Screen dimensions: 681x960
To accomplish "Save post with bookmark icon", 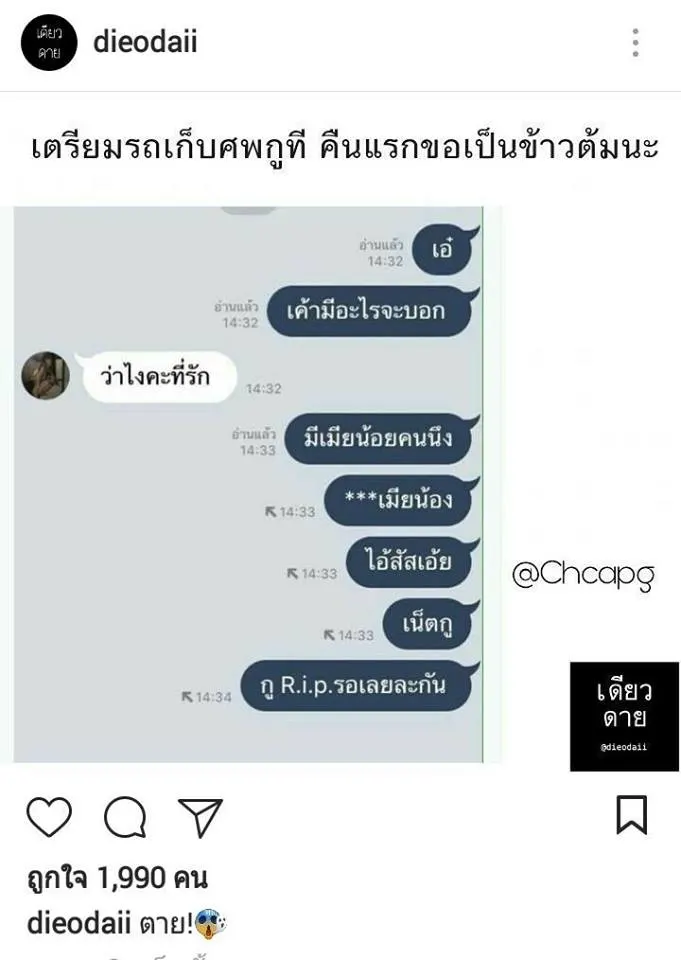I will pyautogui.click(x=631, y=815).
